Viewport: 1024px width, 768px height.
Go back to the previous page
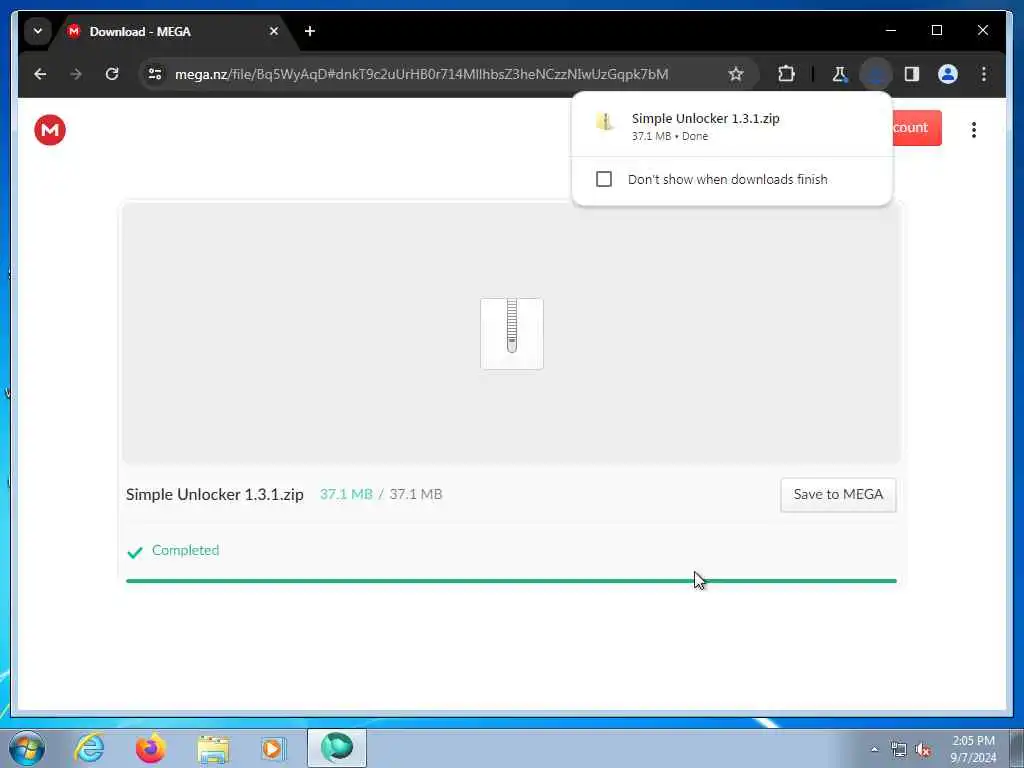[40, 74]
